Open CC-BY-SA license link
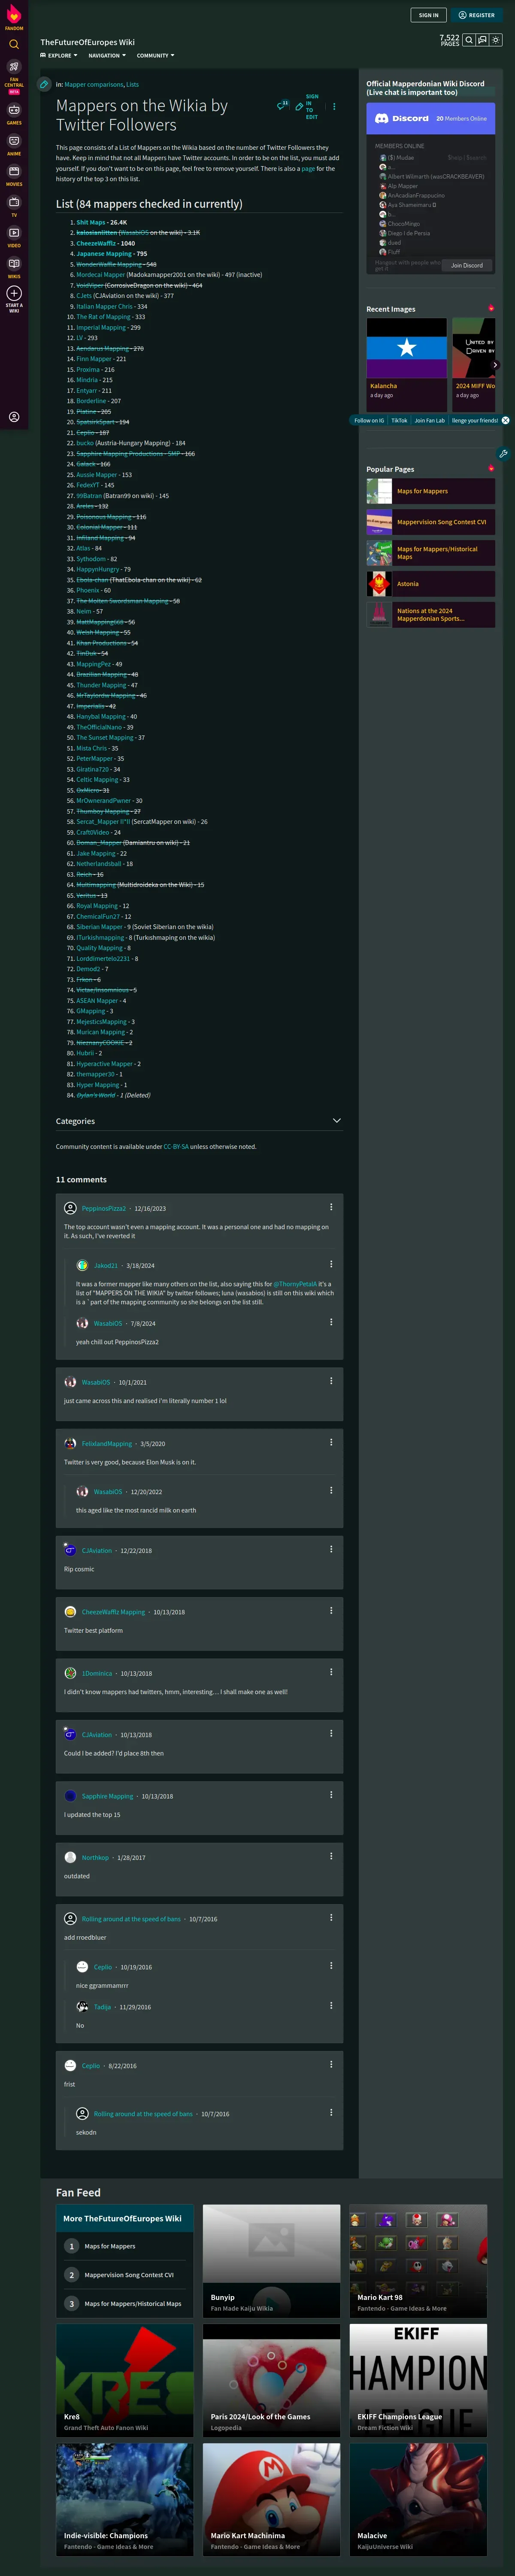Image resolution: width=515 pixels, height=2576 pixels. [x=176, y=1147]
